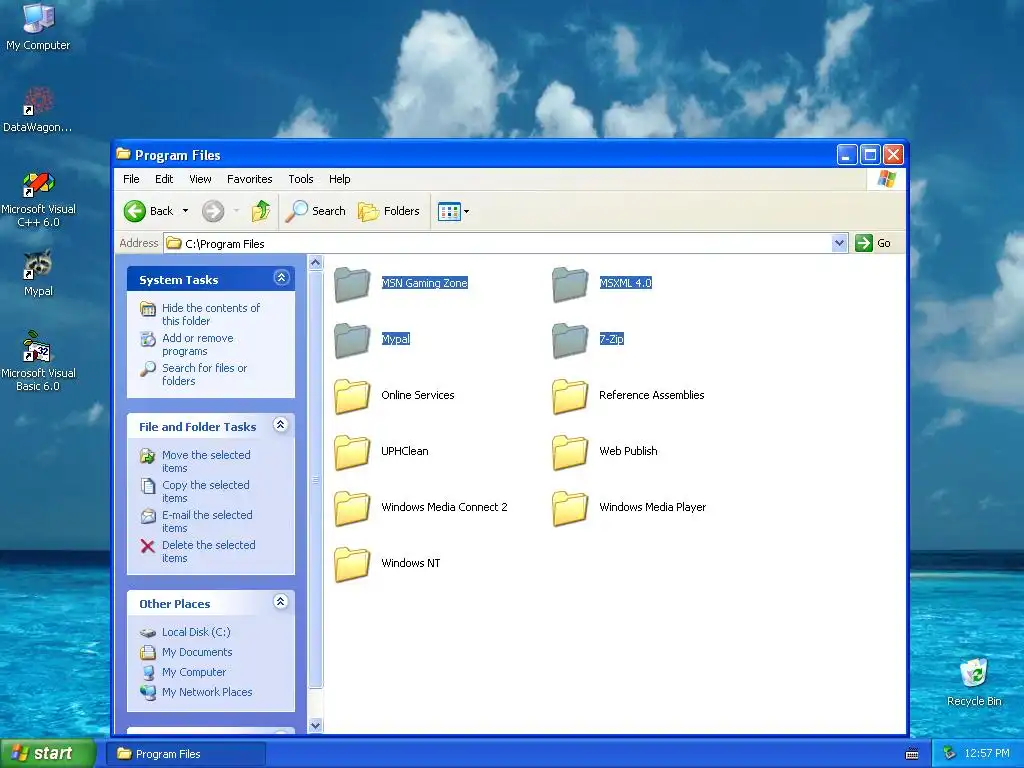Click the Program Files title bar folder icon
Screen dimensions: 1024x768
click(x=123, y=154)
